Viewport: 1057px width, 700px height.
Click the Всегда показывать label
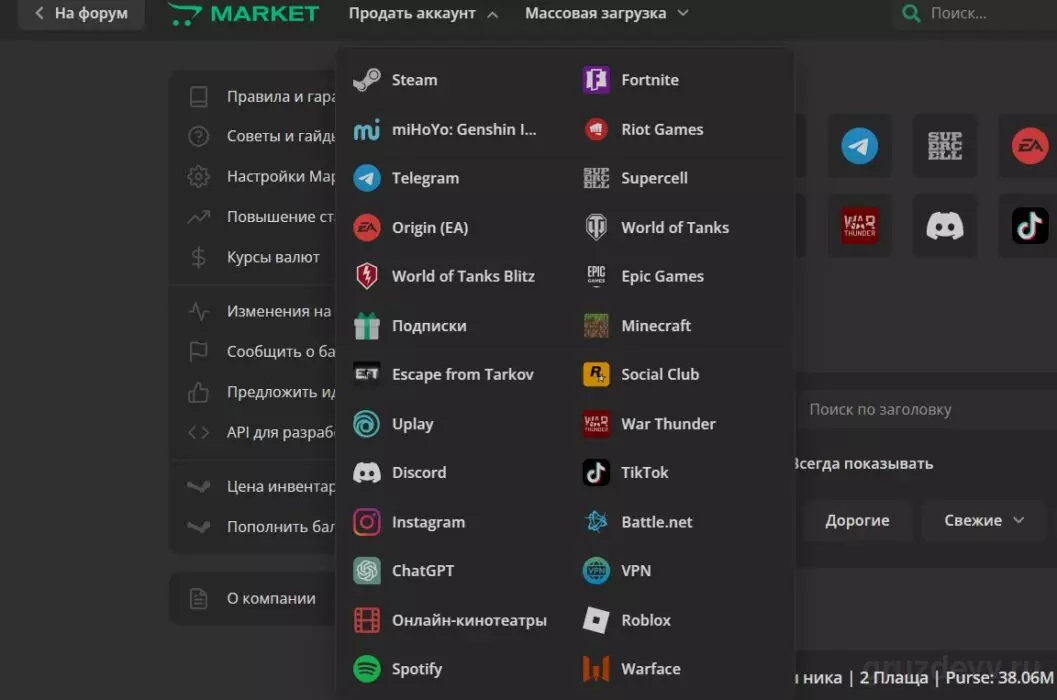tap(864, 464)
